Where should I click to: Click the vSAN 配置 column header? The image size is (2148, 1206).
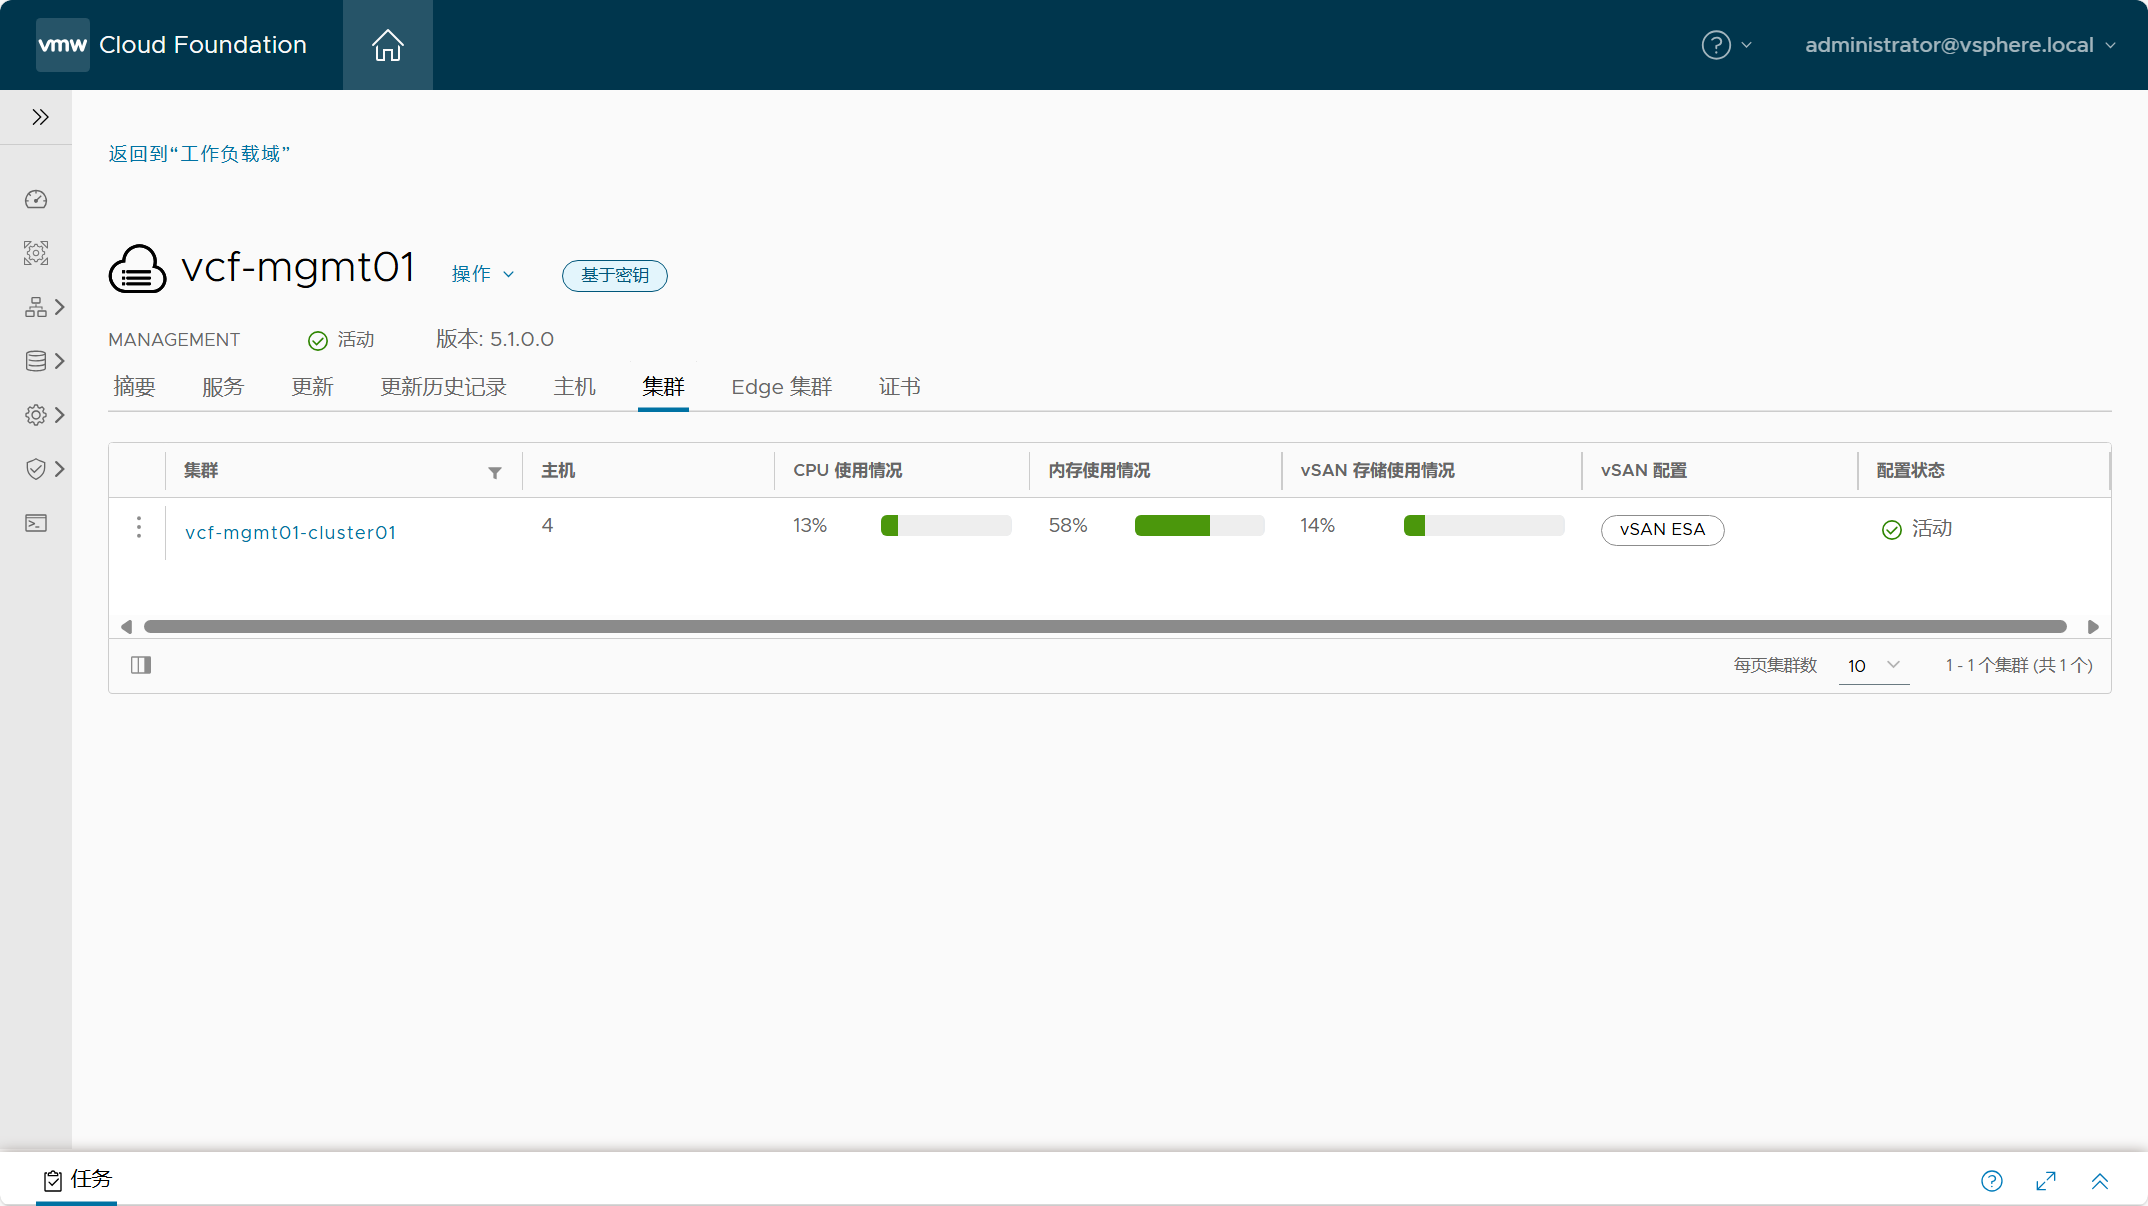(1644, 470)
